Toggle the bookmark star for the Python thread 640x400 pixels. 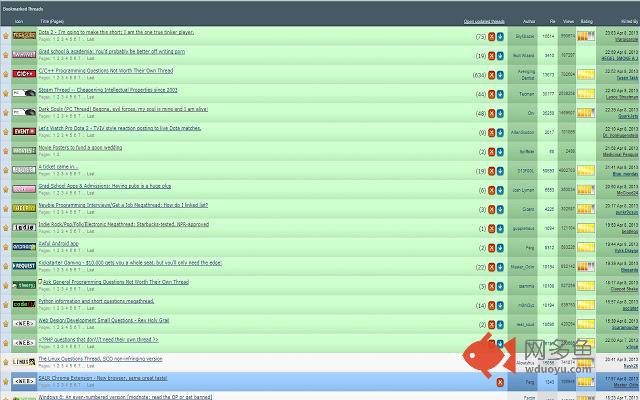click(5, 304)
